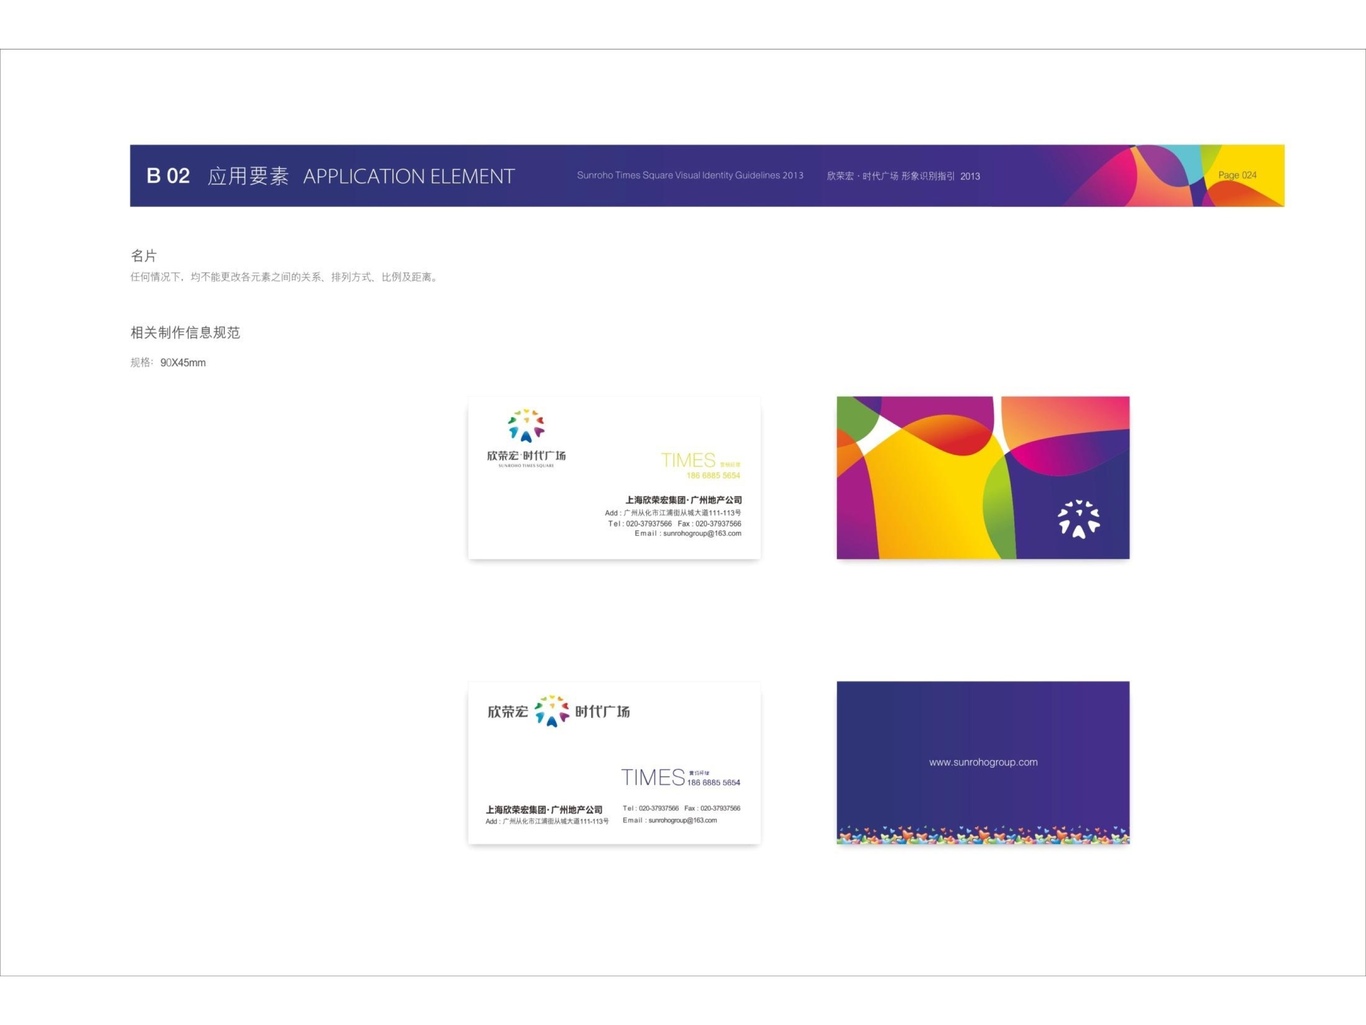Click the yellow TIMES wordmark
This screenshot has width=1366, height=1025.
[x=688, y=460]
